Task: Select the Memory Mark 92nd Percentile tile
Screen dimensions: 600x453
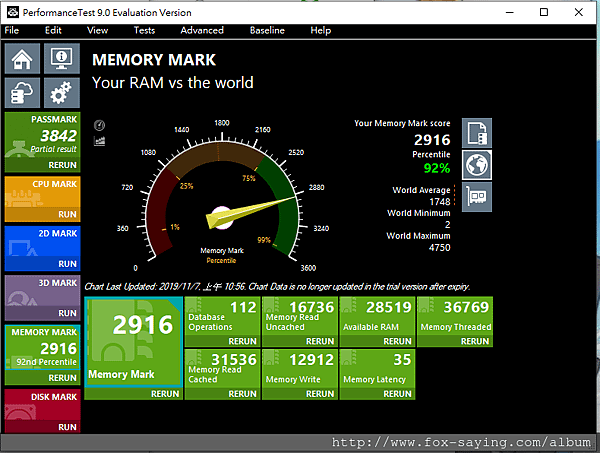Action: (x=42, y=347)
